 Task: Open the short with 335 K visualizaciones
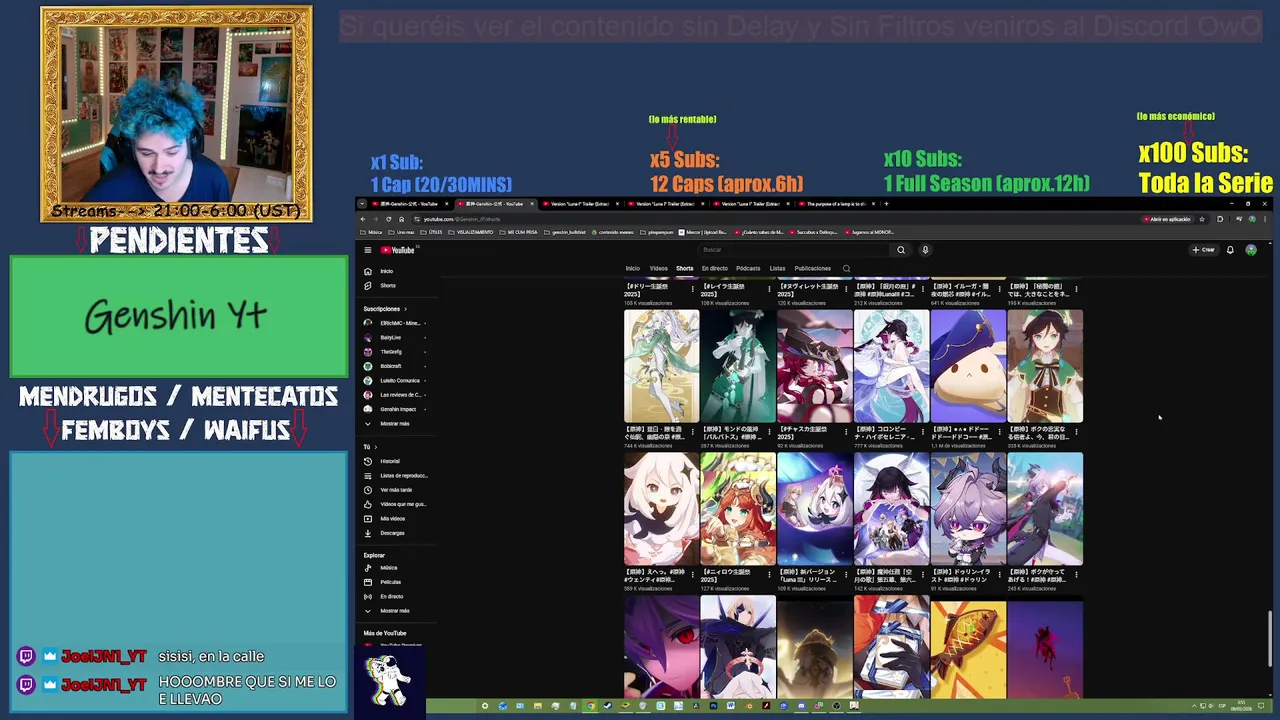(1045, 366)
